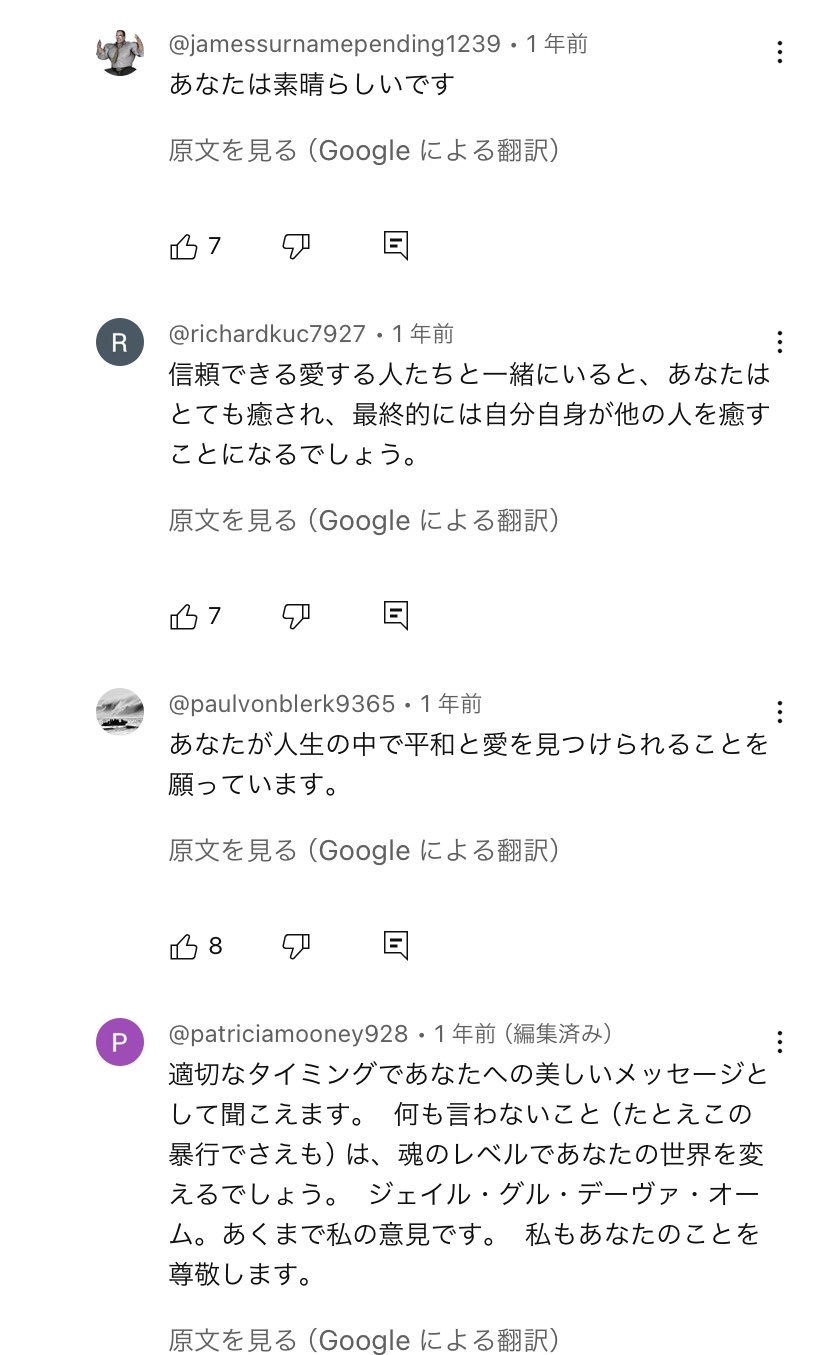
Task: Click the purple 'P' avatar of @patriciamooney928
Action: click(x=120, y=1042)
